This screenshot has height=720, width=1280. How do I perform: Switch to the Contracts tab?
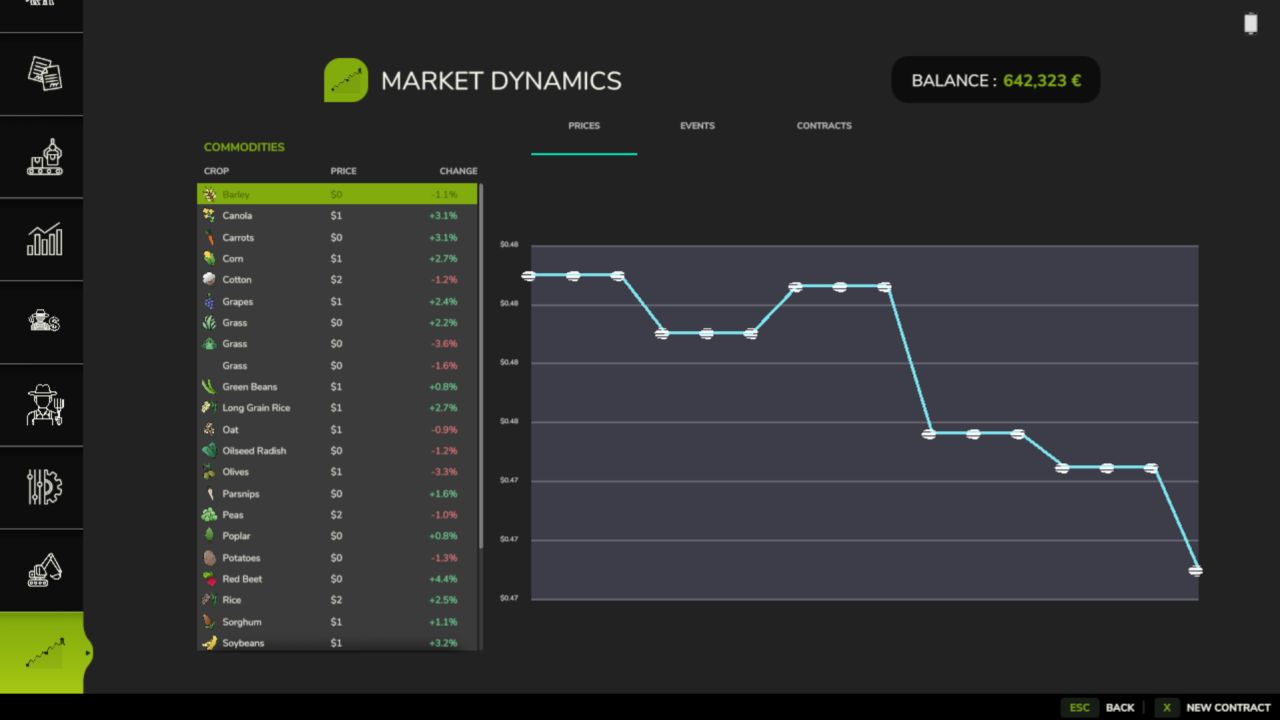(824, 126)
